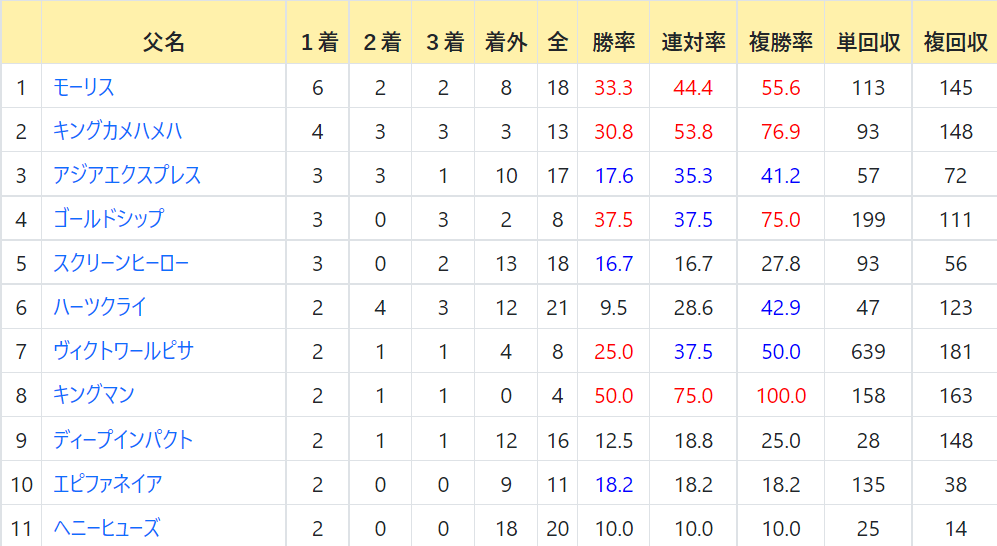This screenshot has width=997, height=546.
Task: Click the 複回収 column header
Action: 956,42
